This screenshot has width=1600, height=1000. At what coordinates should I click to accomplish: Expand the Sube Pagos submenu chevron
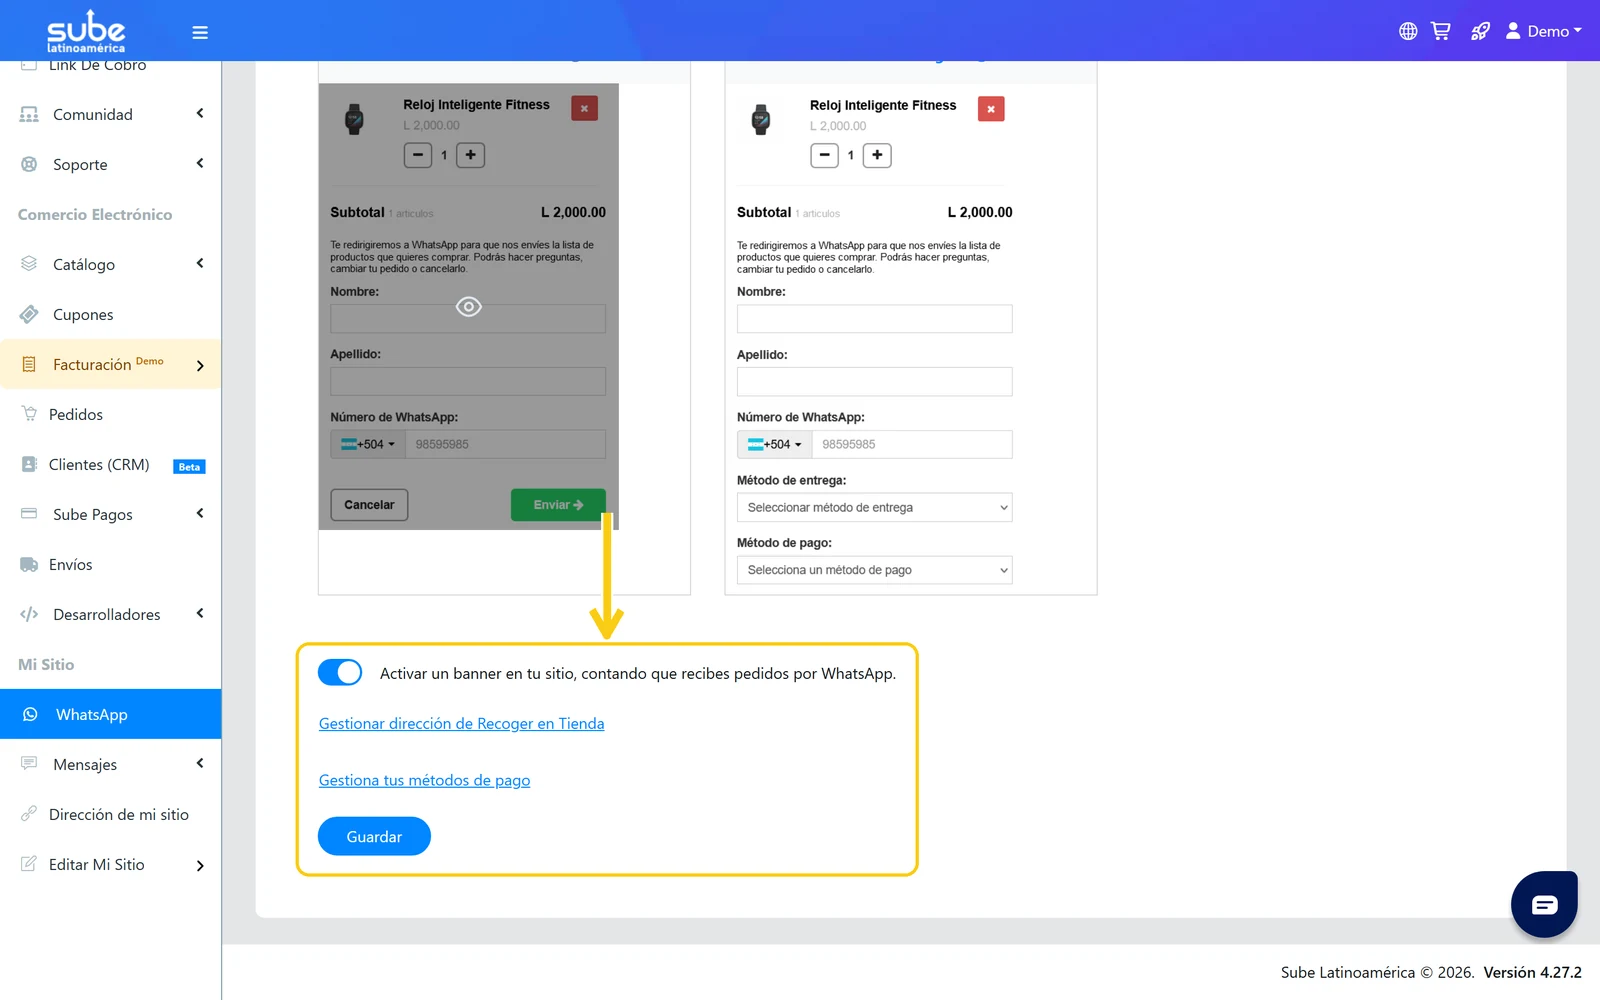pyautogui.click(x=200, y=513)
